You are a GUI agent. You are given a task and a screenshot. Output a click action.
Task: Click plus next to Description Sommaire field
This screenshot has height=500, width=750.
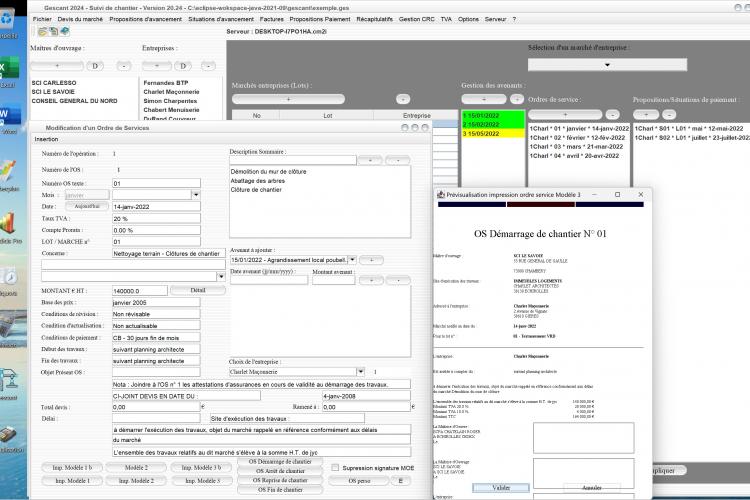point(370,160)
